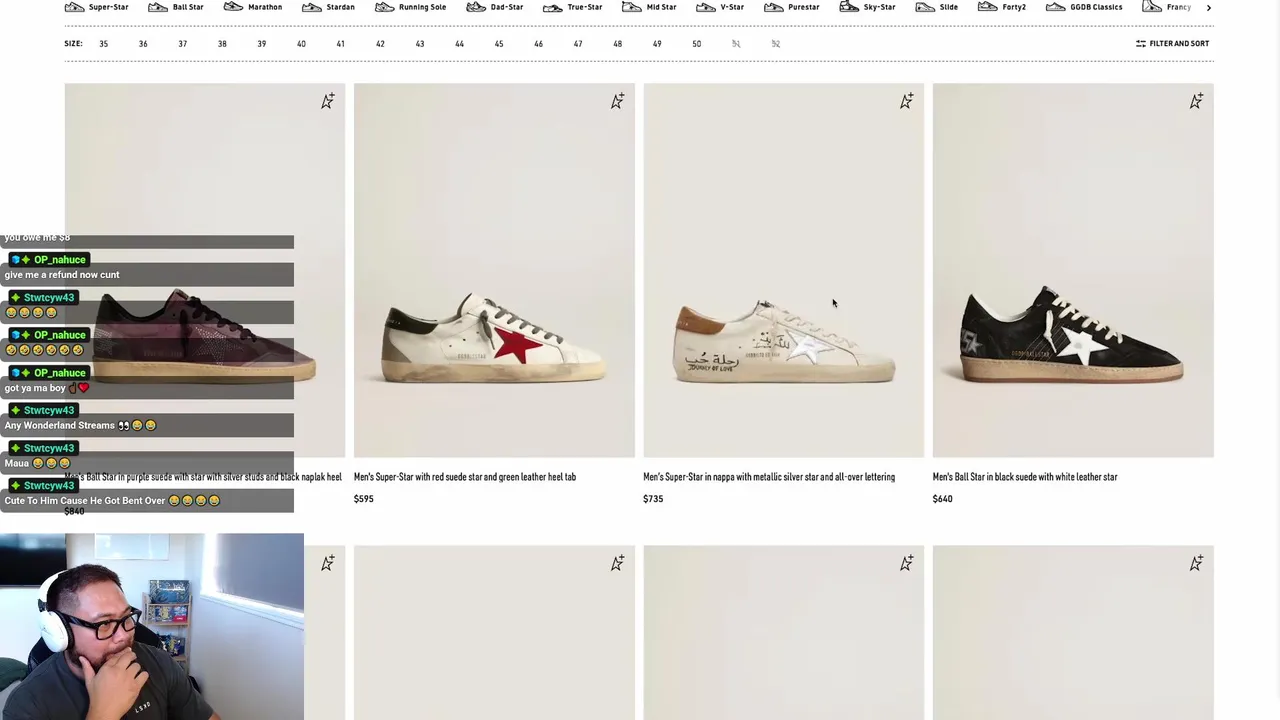
Task: Open the nappa lettering Super-Star sneaker image
Action: coord(783,270)
